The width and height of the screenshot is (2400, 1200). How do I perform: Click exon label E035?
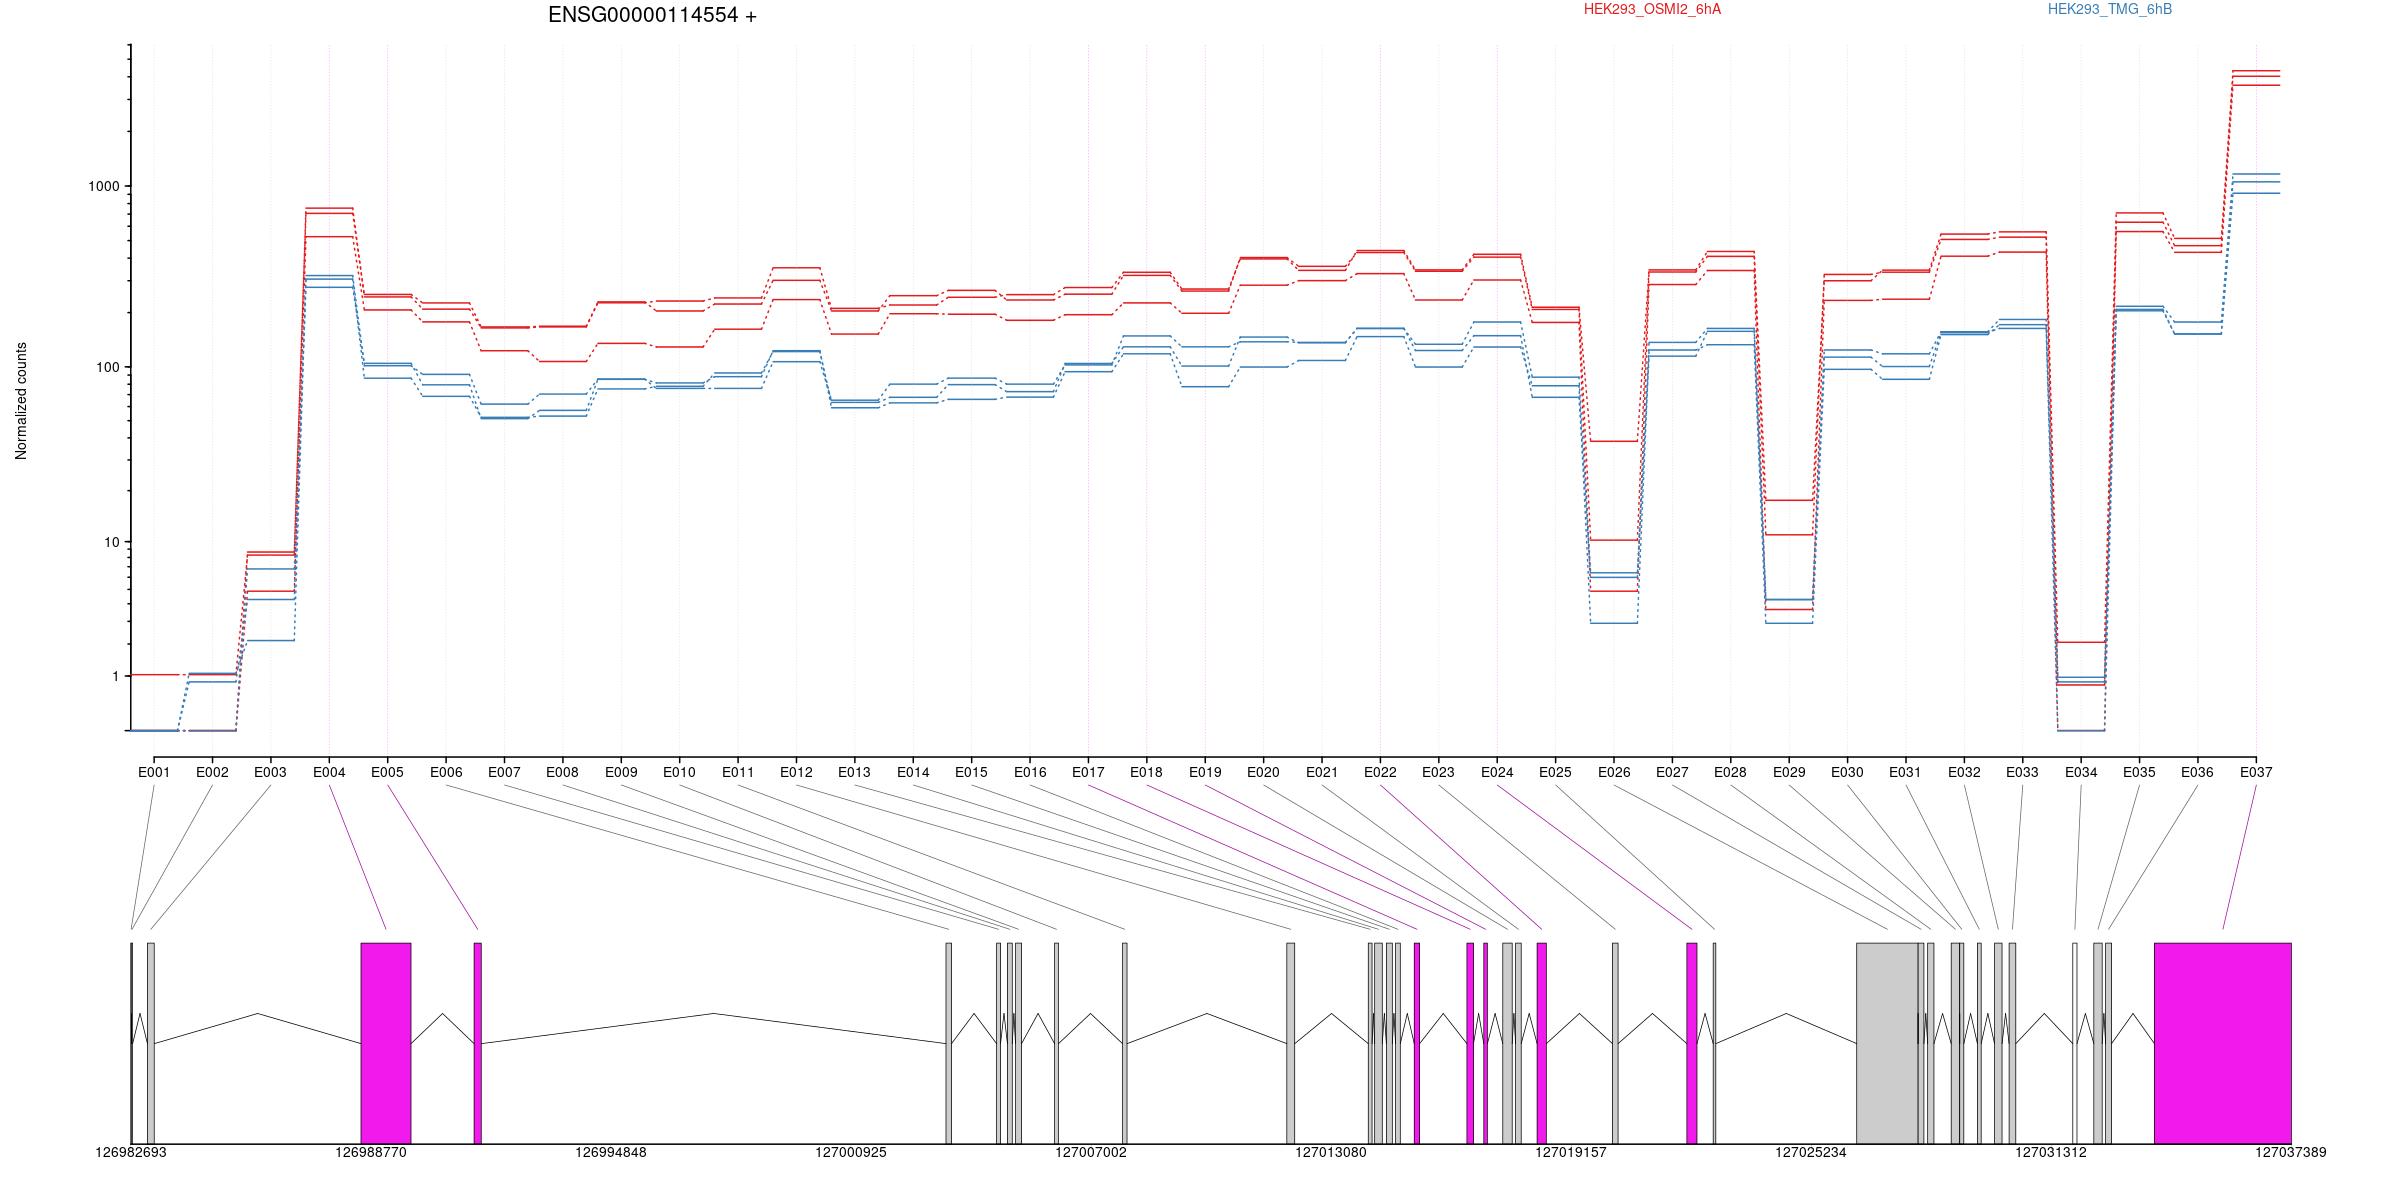click(2139, 772)
